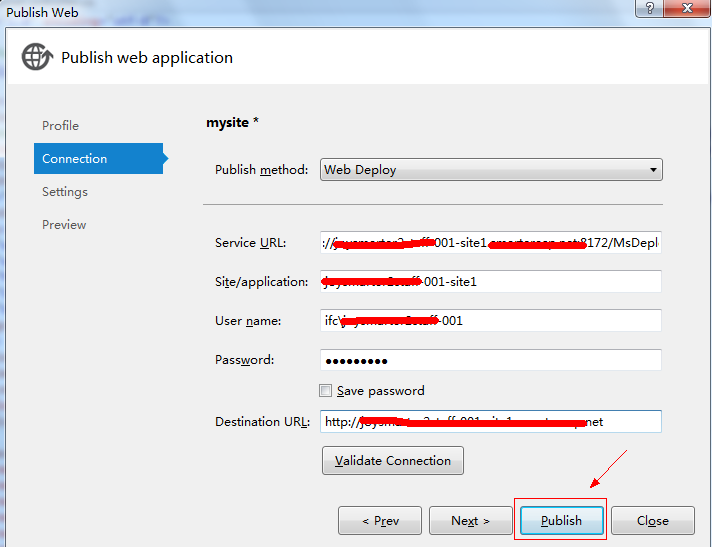The image size is (712, 547).
Task: Open the Preview step
Action: [64, 224]
